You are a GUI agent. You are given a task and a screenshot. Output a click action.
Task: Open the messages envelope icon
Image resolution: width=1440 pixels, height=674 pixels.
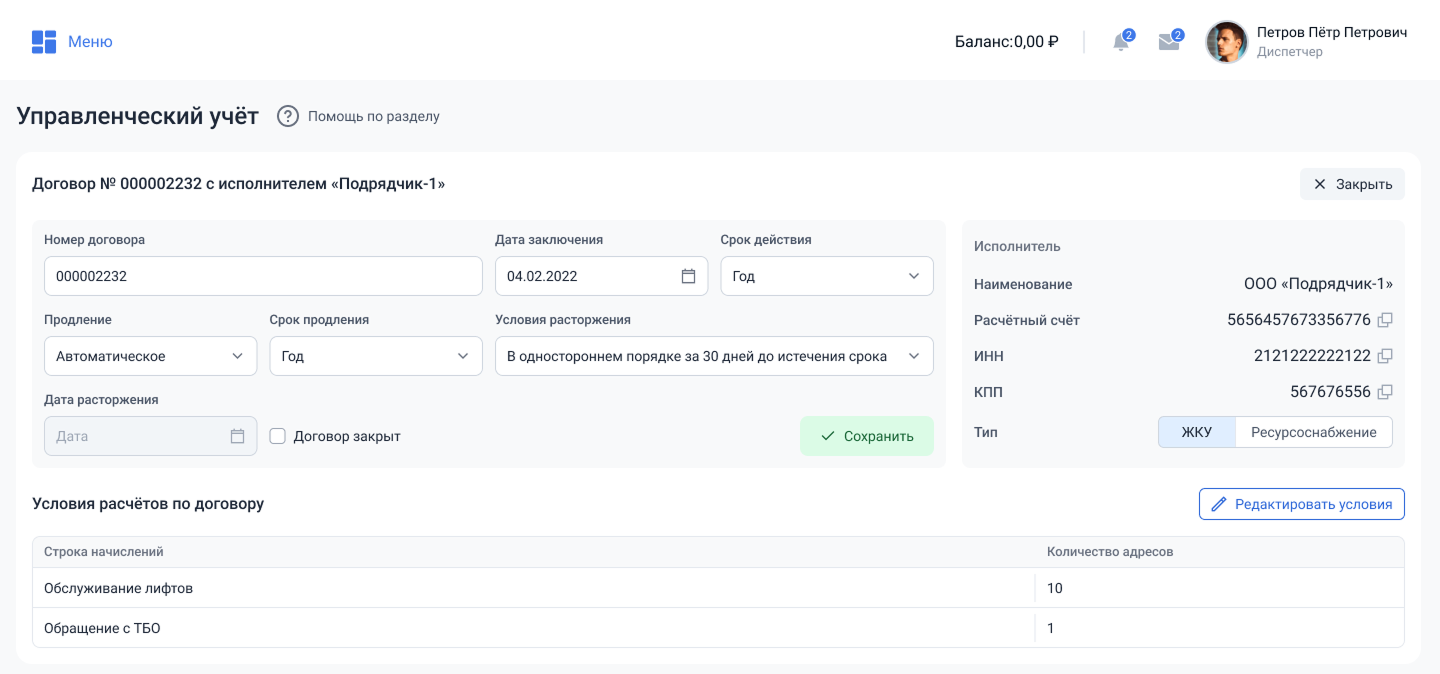(x=1168, y=42)
